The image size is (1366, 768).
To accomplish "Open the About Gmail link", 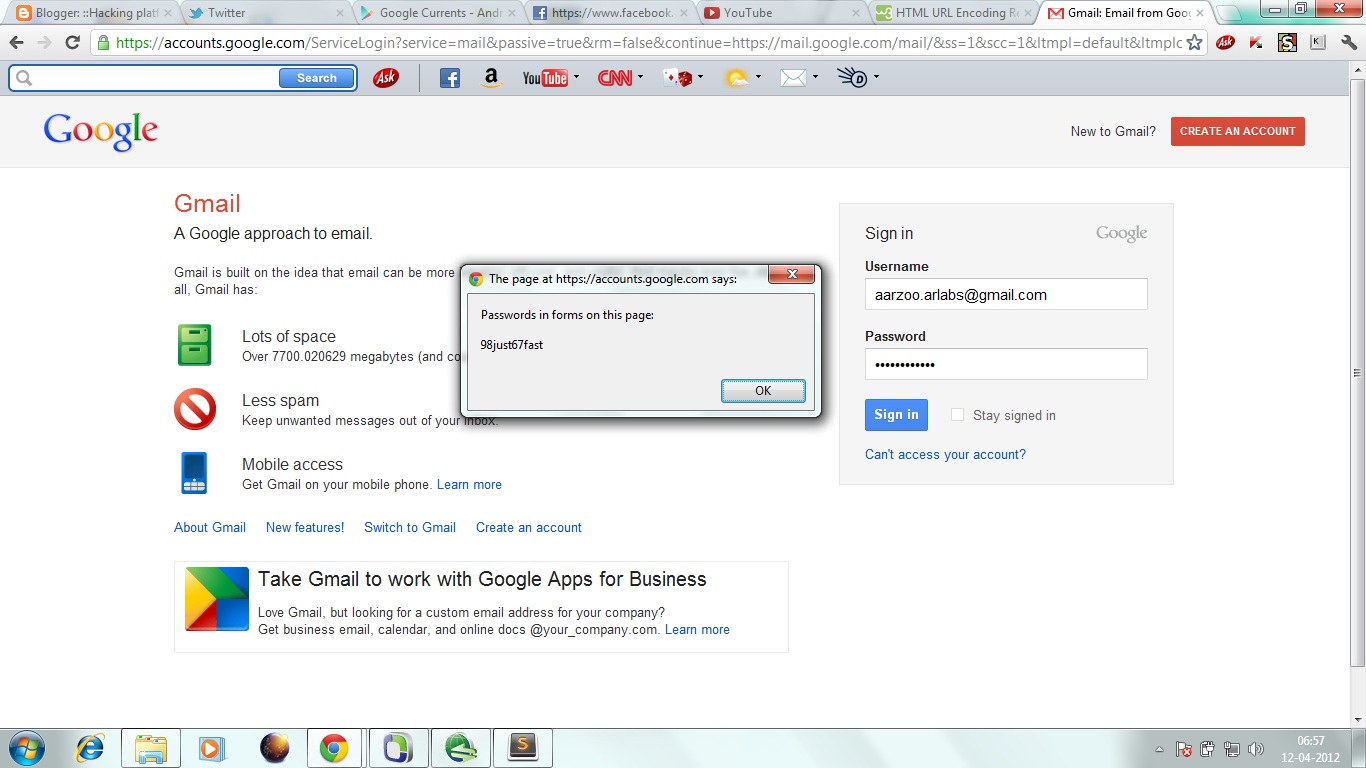I will 210,527.
